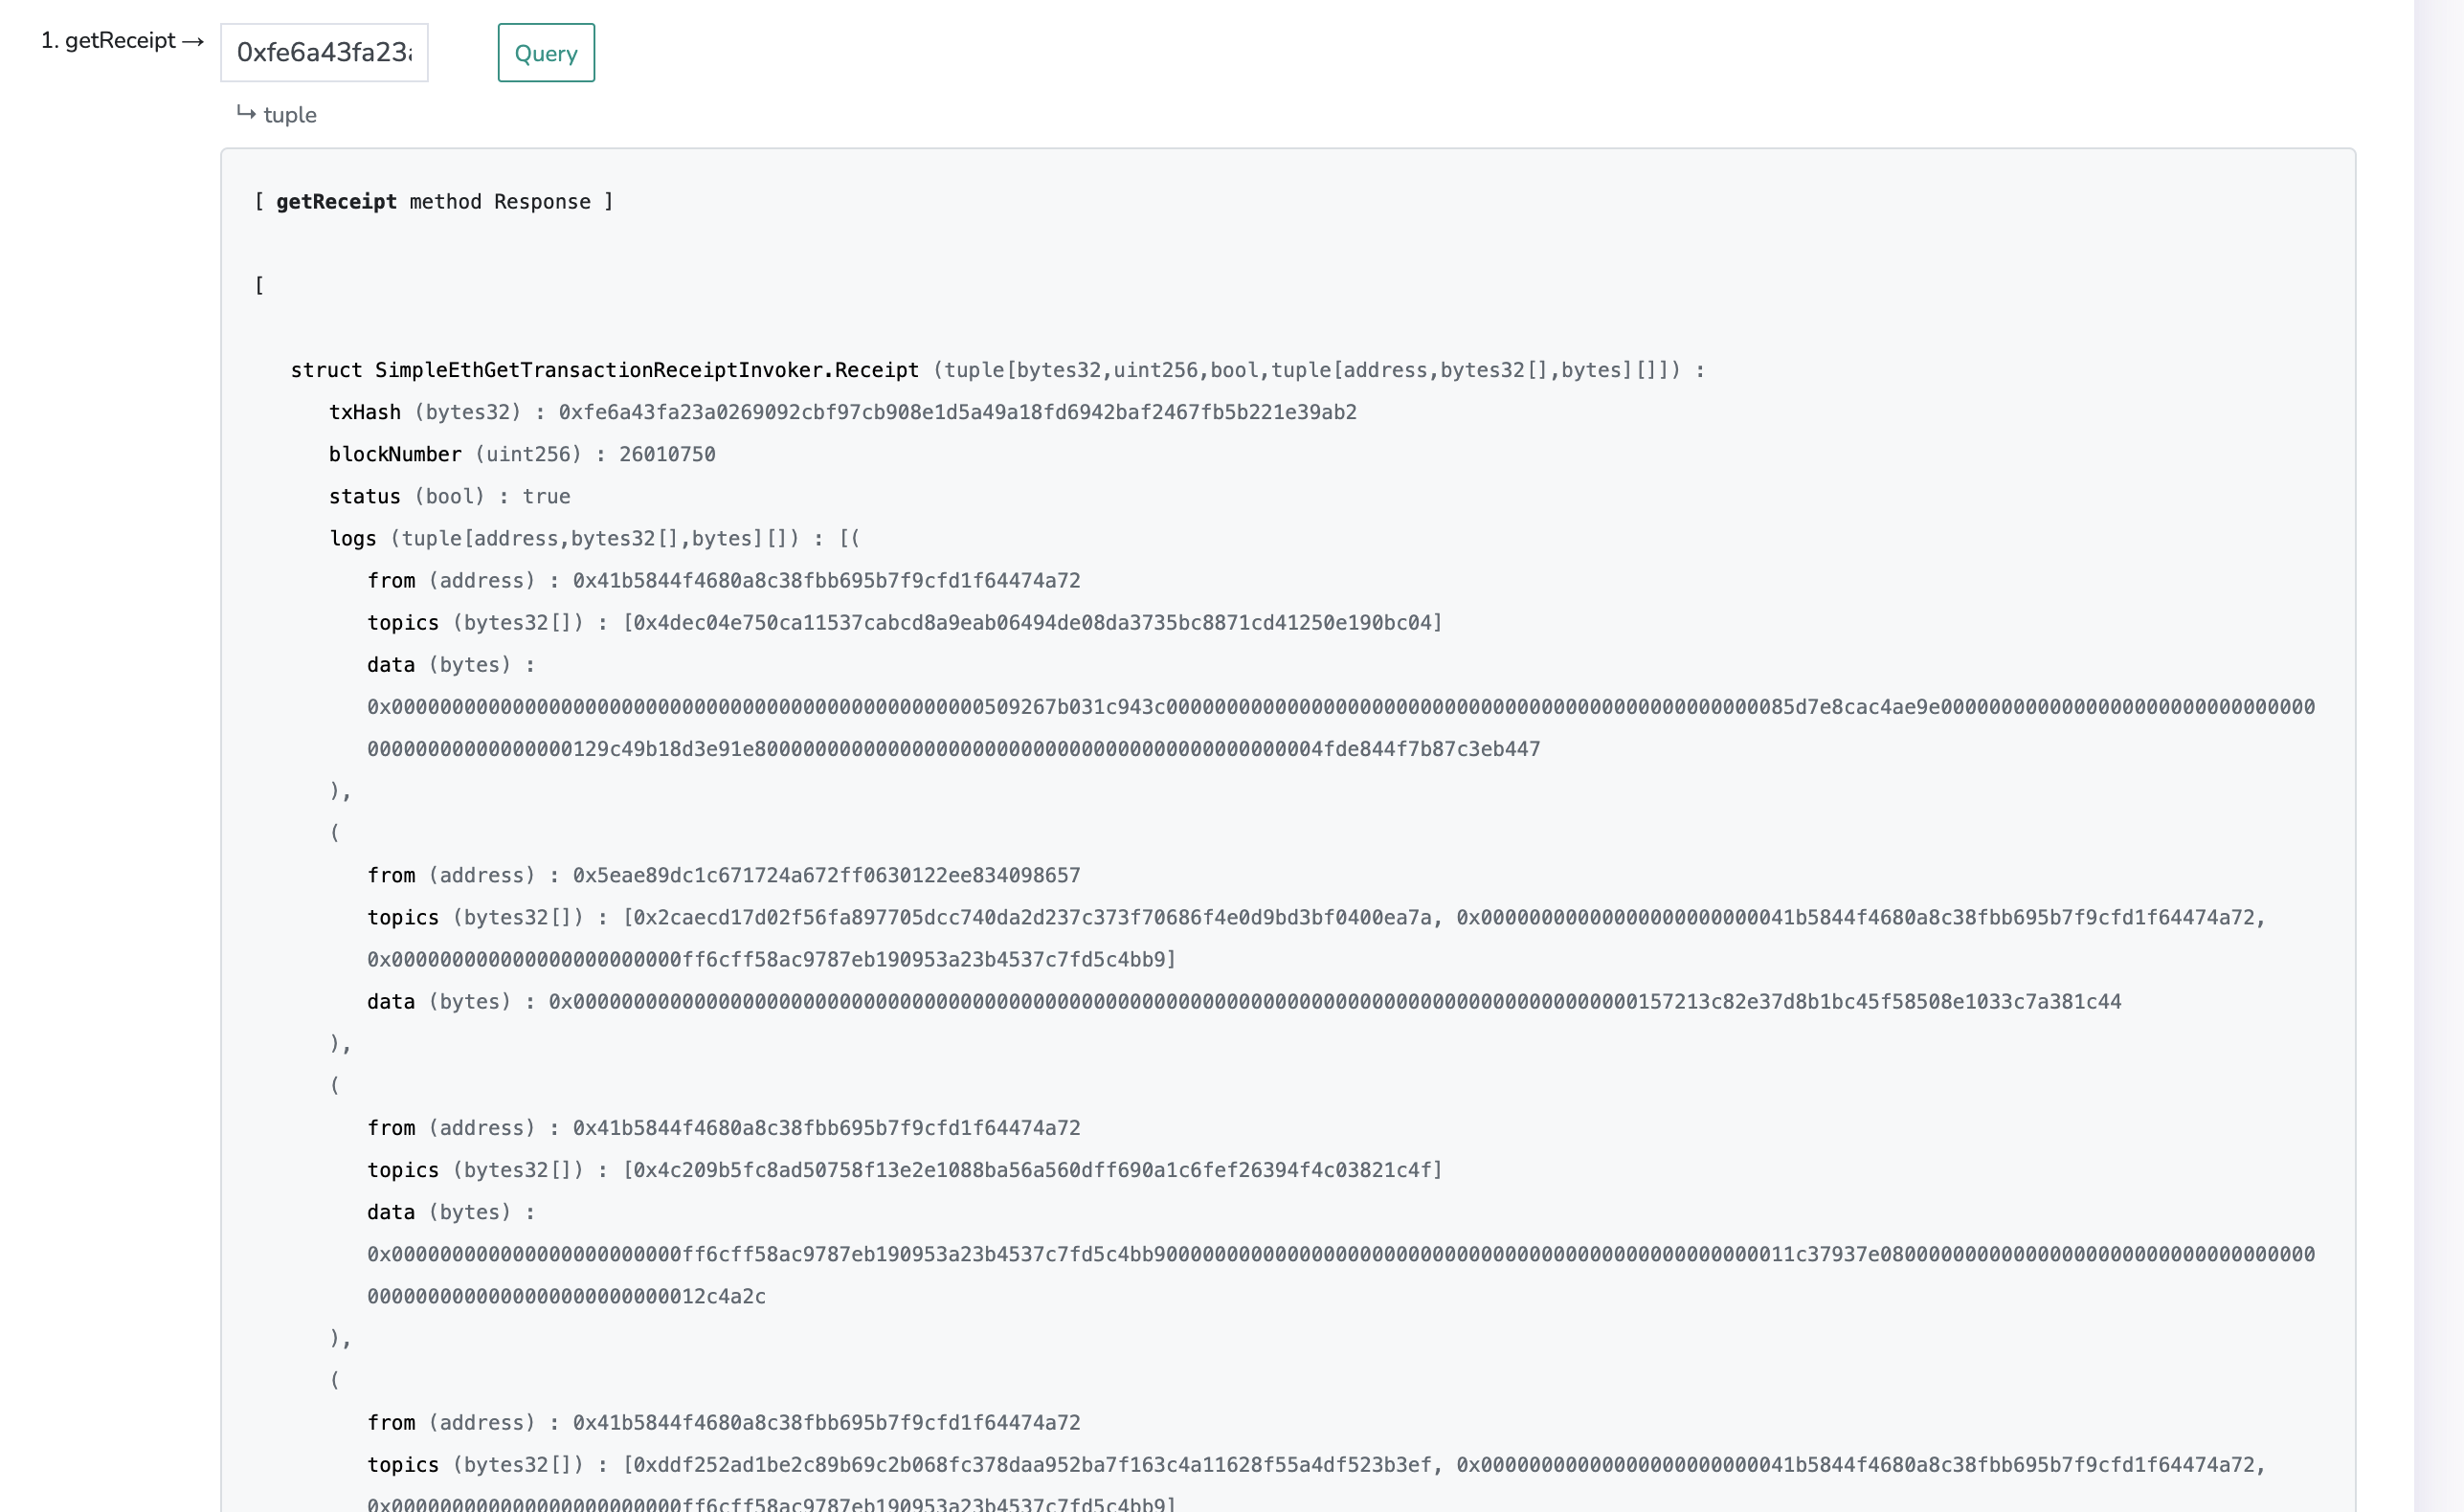Select the logs field label
This screenshot has height=1512, width=2464.
click(352, 538)
